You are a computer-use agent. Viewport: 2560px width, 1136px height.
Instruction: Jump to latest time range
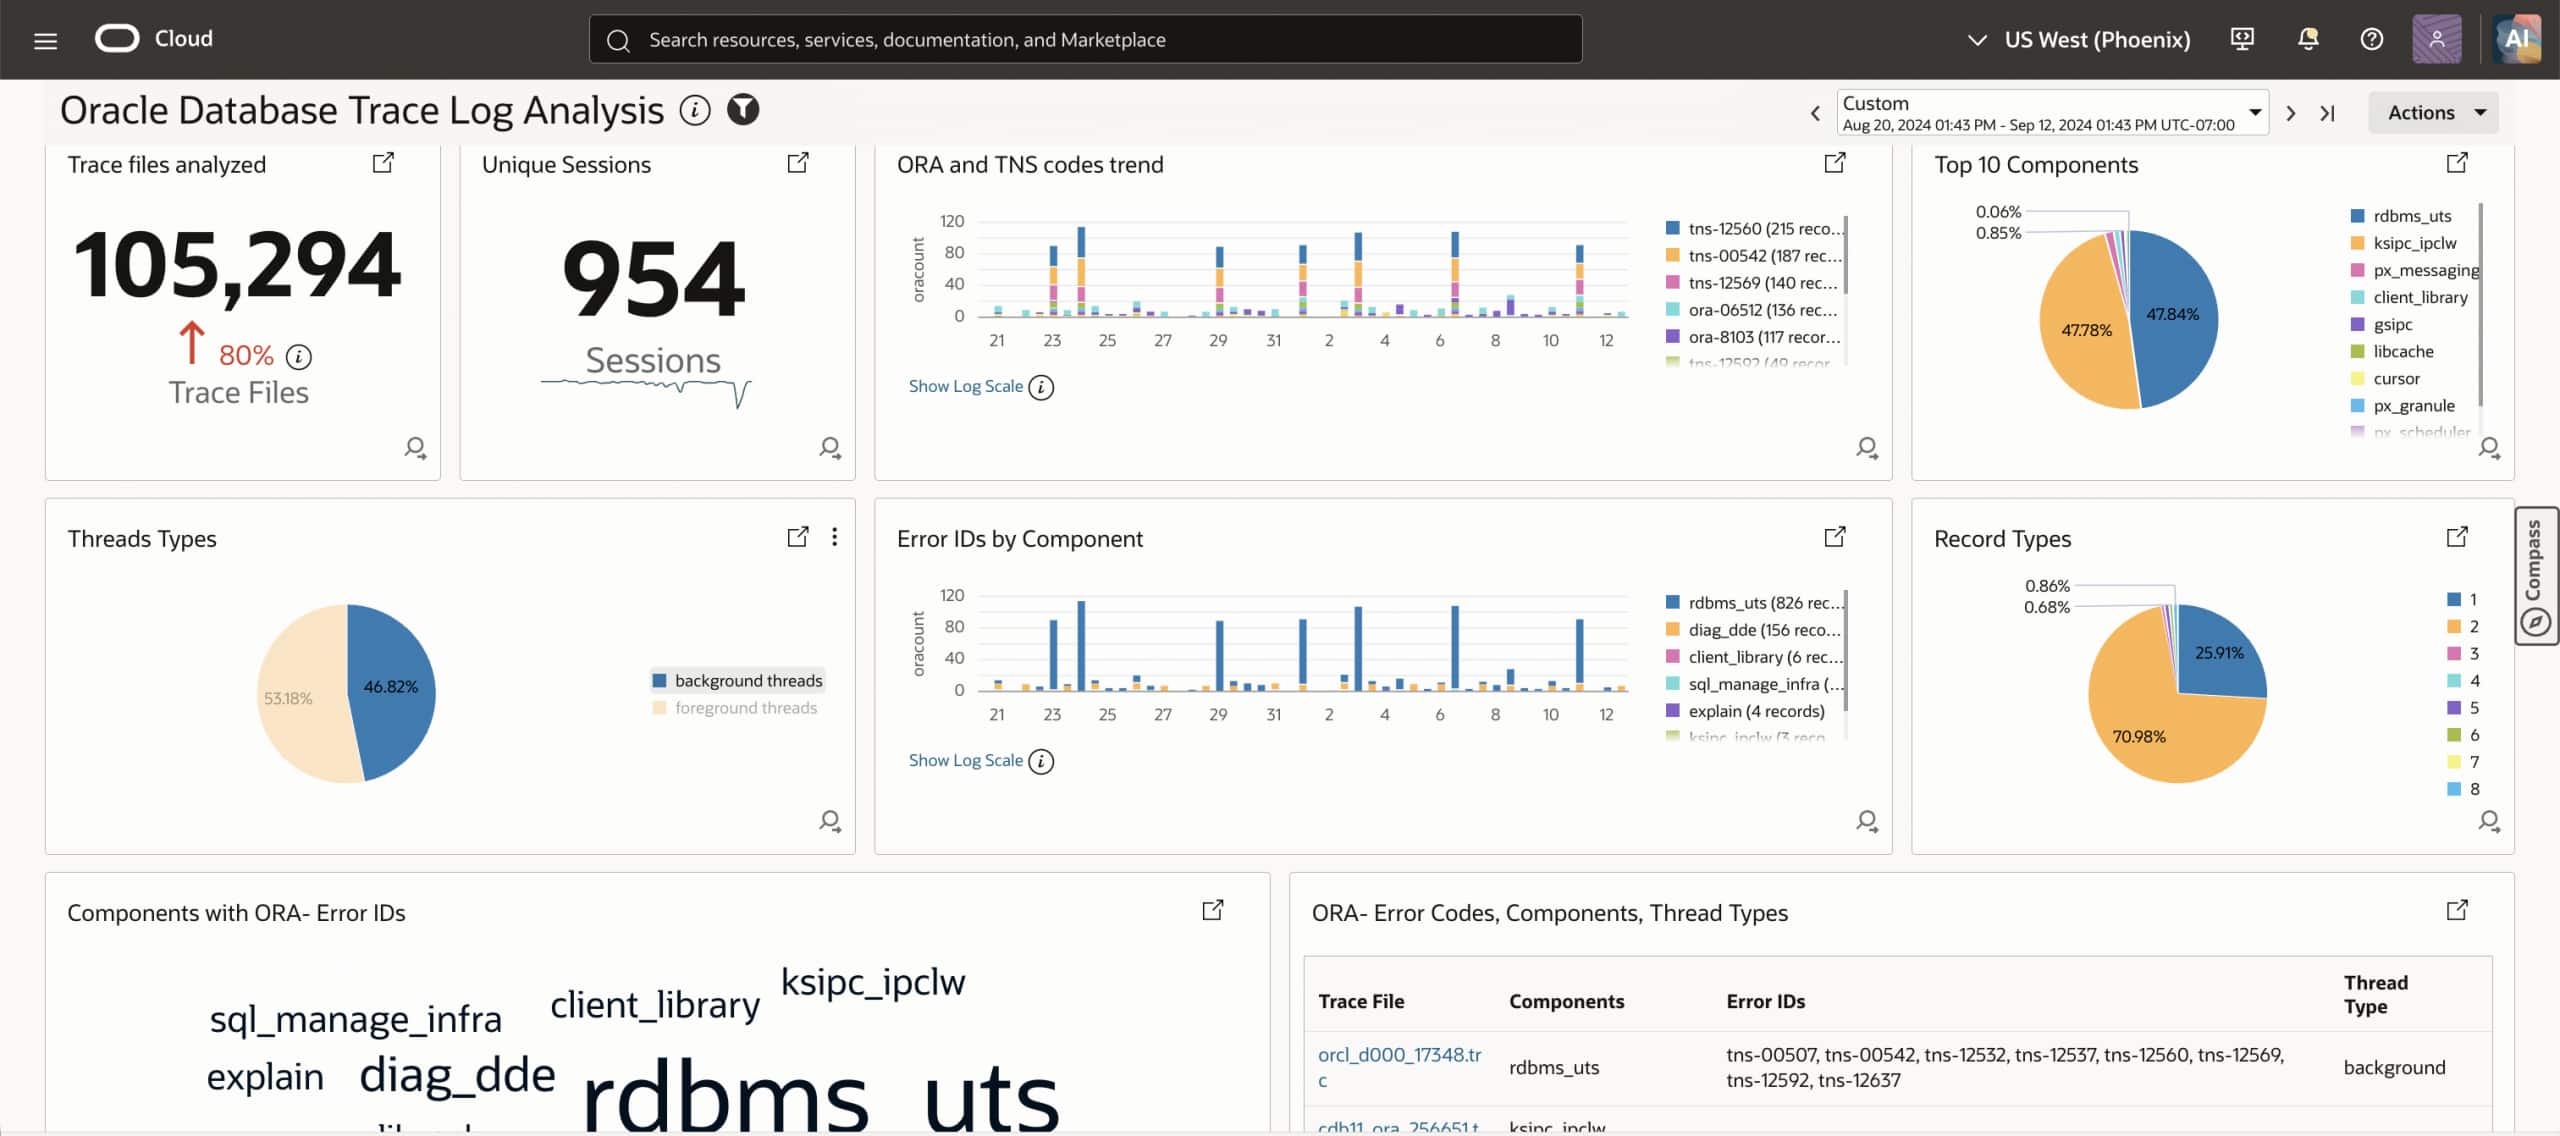click(x=2327, y=113)
